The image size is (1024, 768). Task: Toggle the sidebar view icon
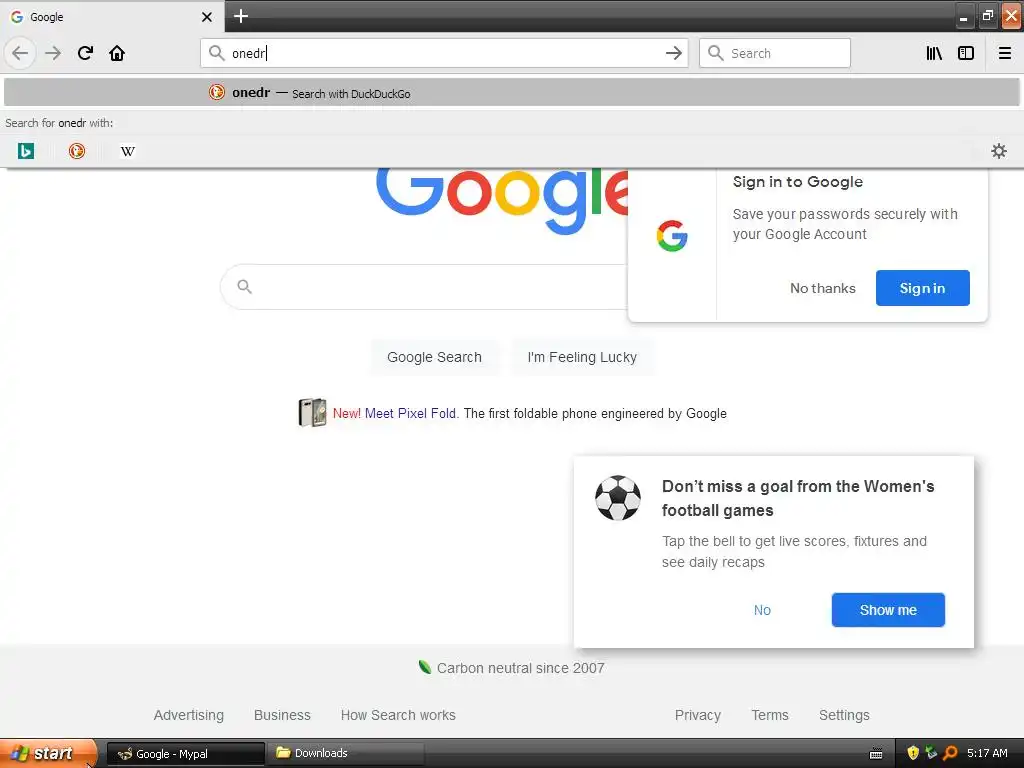point(966,53)
